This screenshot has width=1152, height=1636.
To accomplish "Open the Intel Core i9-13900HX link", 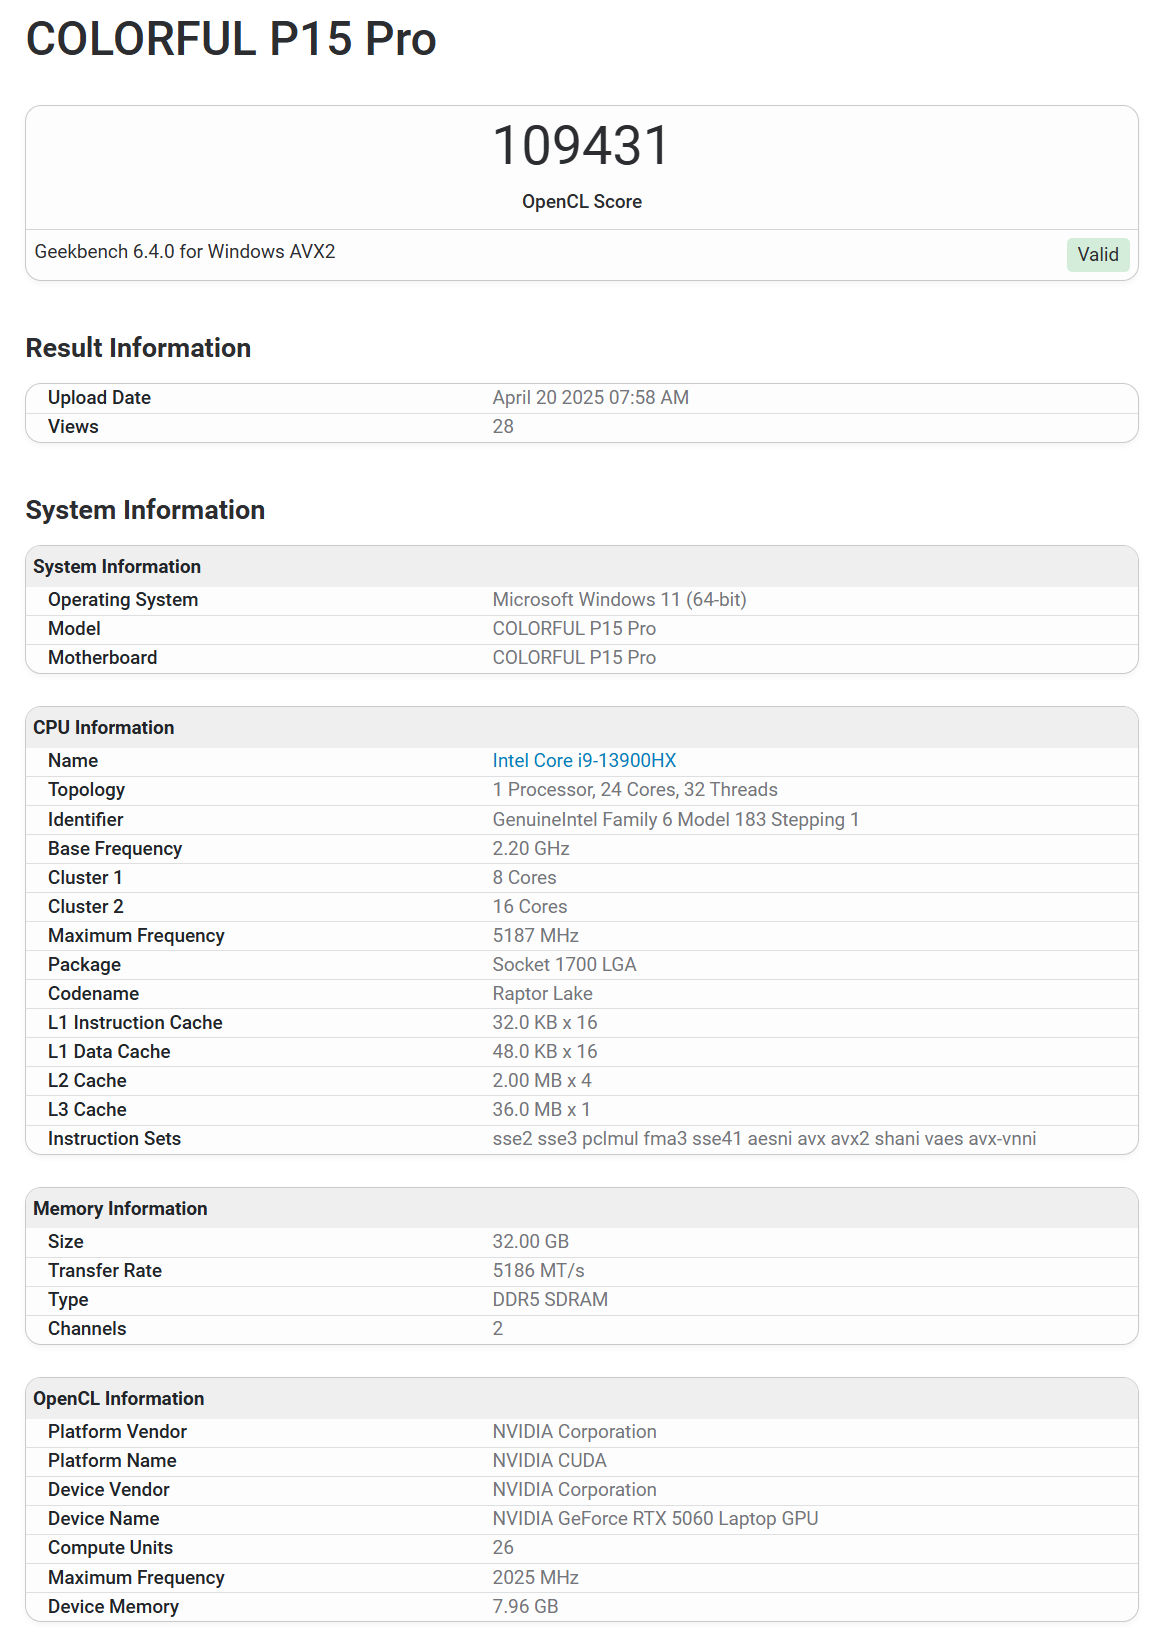I will [x=584, y=761].
